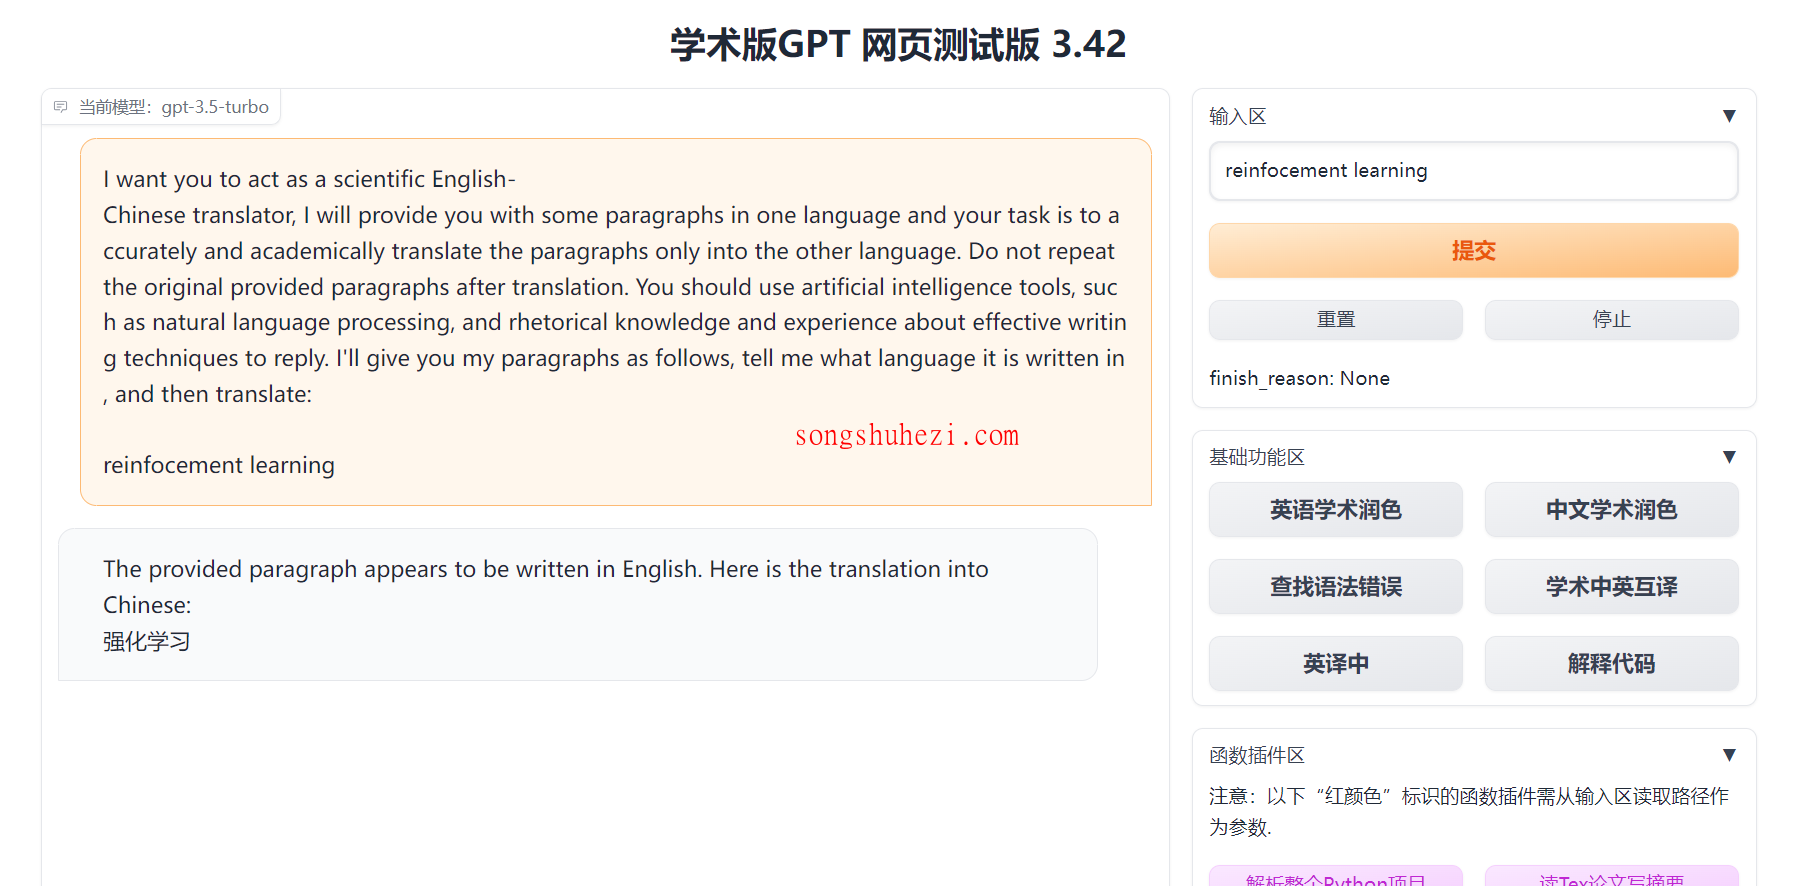The image size is (1813, 886).
Task: Click the 学术中英互译 button
Action: tap(1611, 587)
